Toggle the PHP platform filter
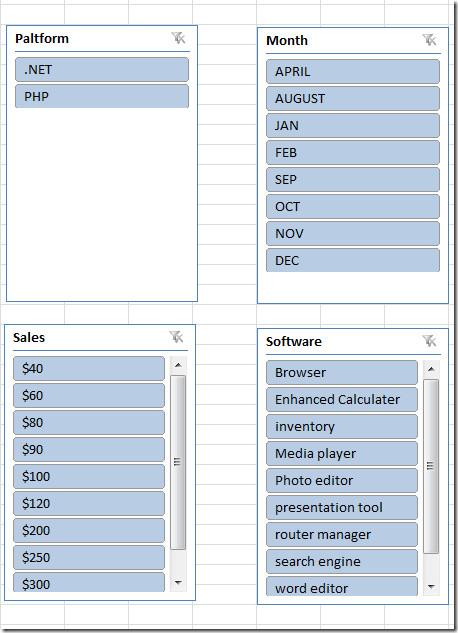The height and width of the screenshot is (633, 458). pos(102,96)
